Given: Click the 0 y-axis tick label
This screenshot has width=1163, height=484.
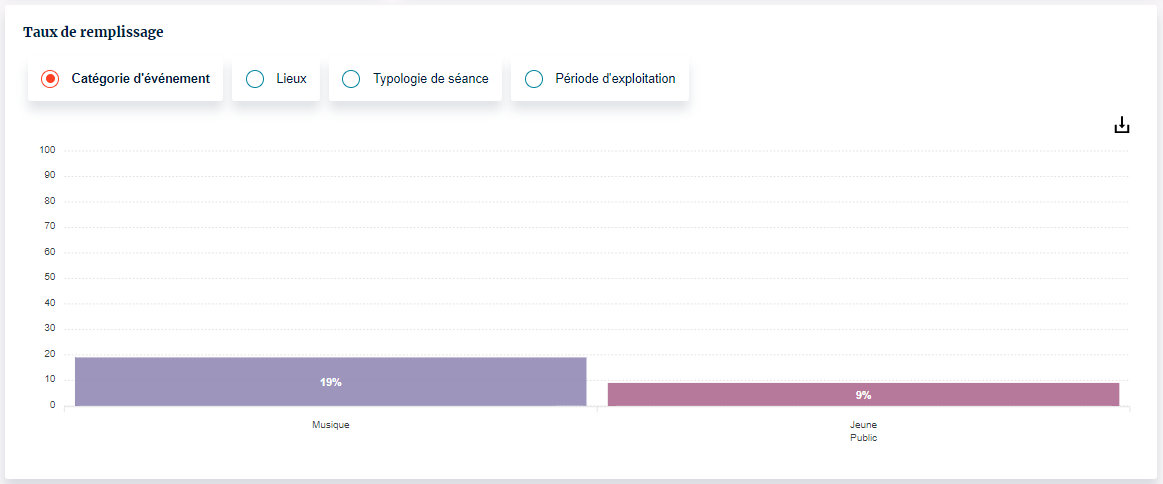Looking at the screenshot, I should click(52, 405).
